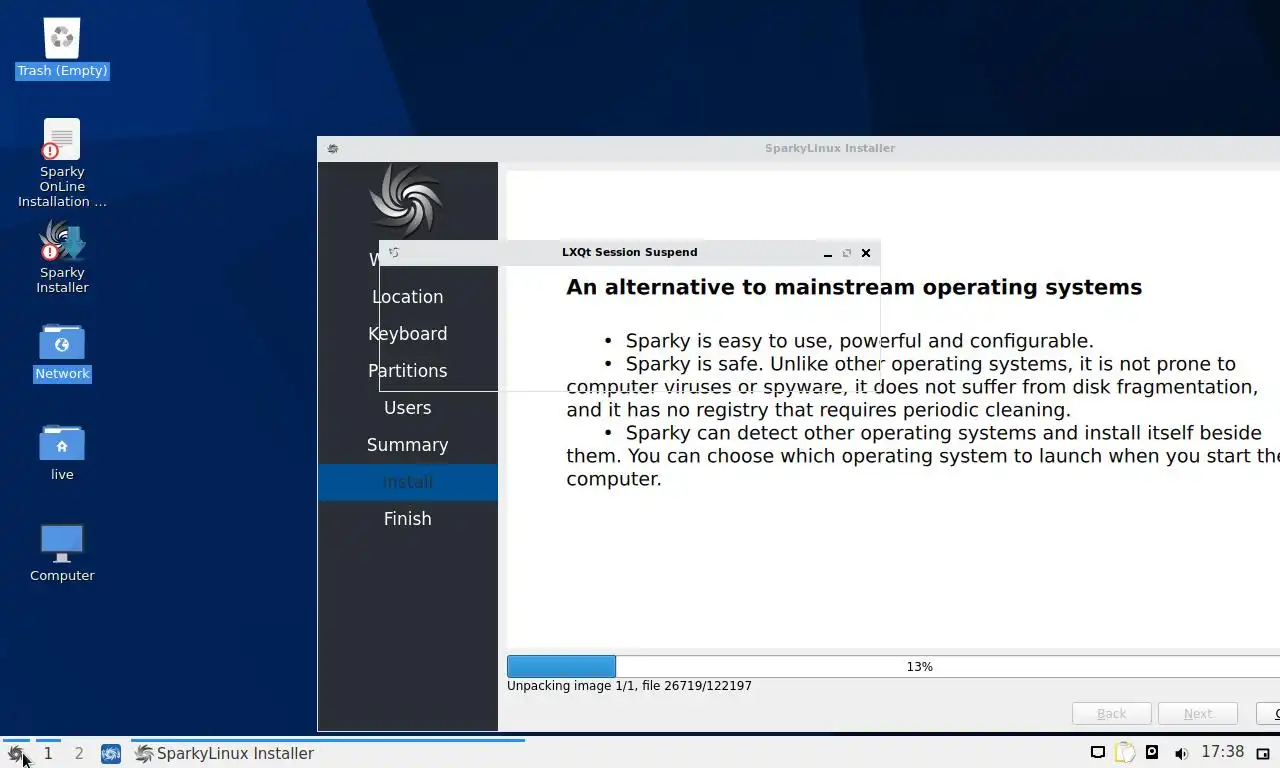Viewport: 1280px width, 768px height.
Task: Select the Location step in installer sidebar
Action: (408, 297)
